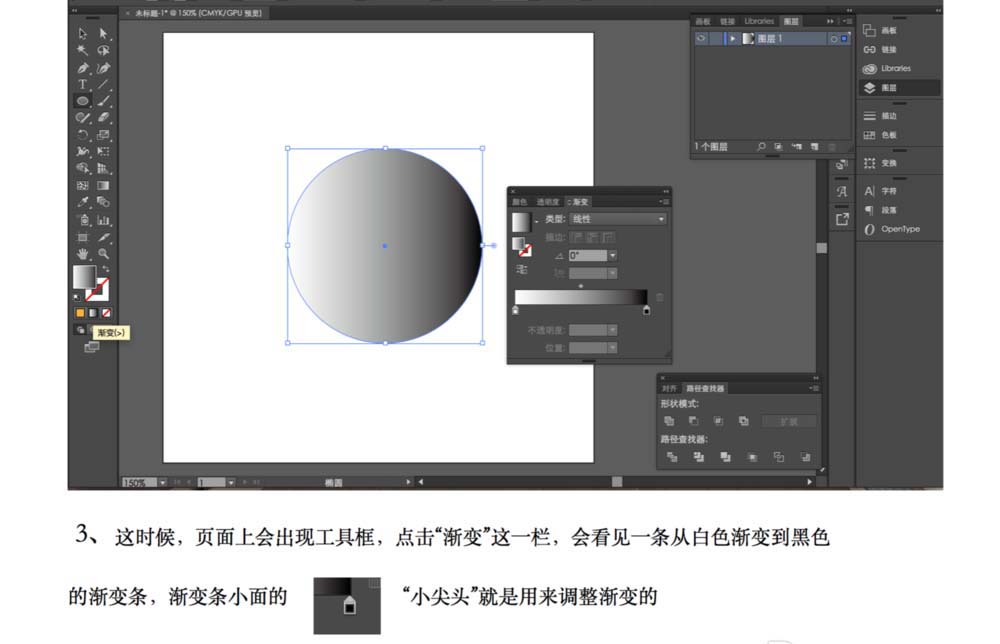Screen dimensions: 1000x644
Task: Click the 图层 1 target circle
Action: click(x=834, y=39)
